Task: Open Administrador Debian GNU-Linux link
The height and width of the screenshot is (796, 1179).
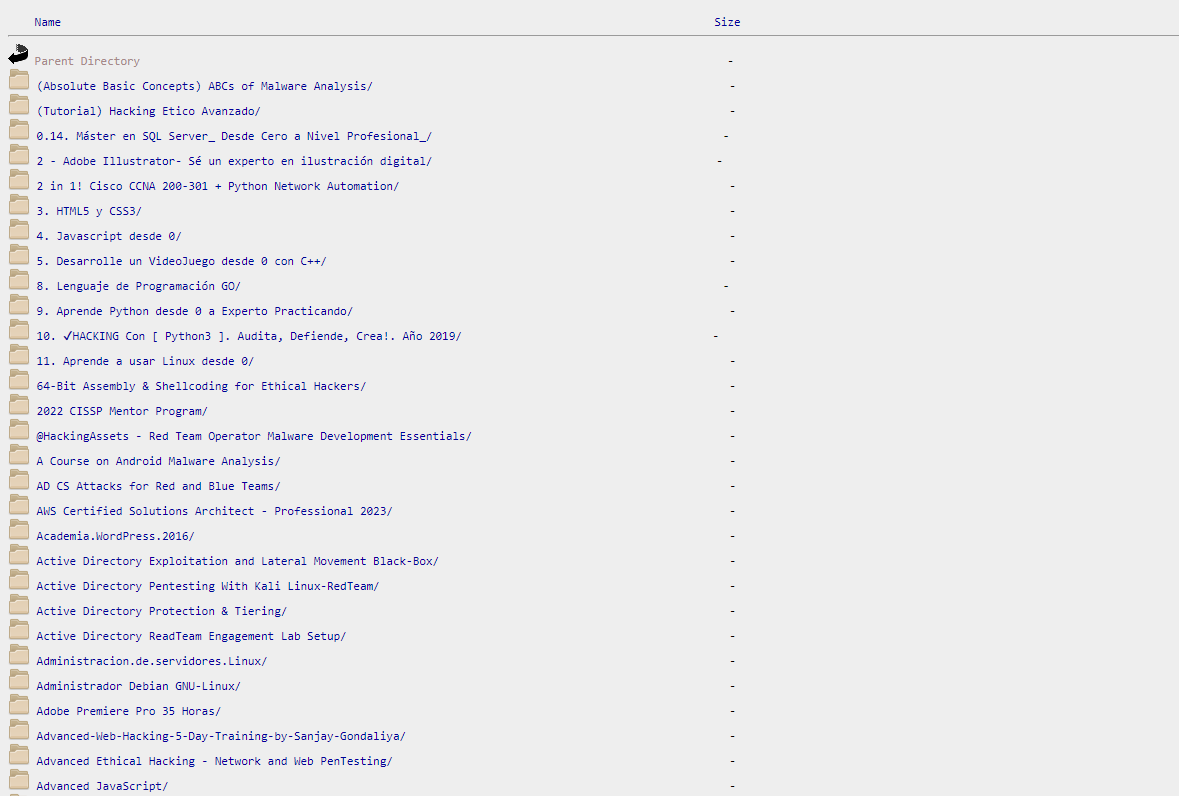Action: [138, 686]
